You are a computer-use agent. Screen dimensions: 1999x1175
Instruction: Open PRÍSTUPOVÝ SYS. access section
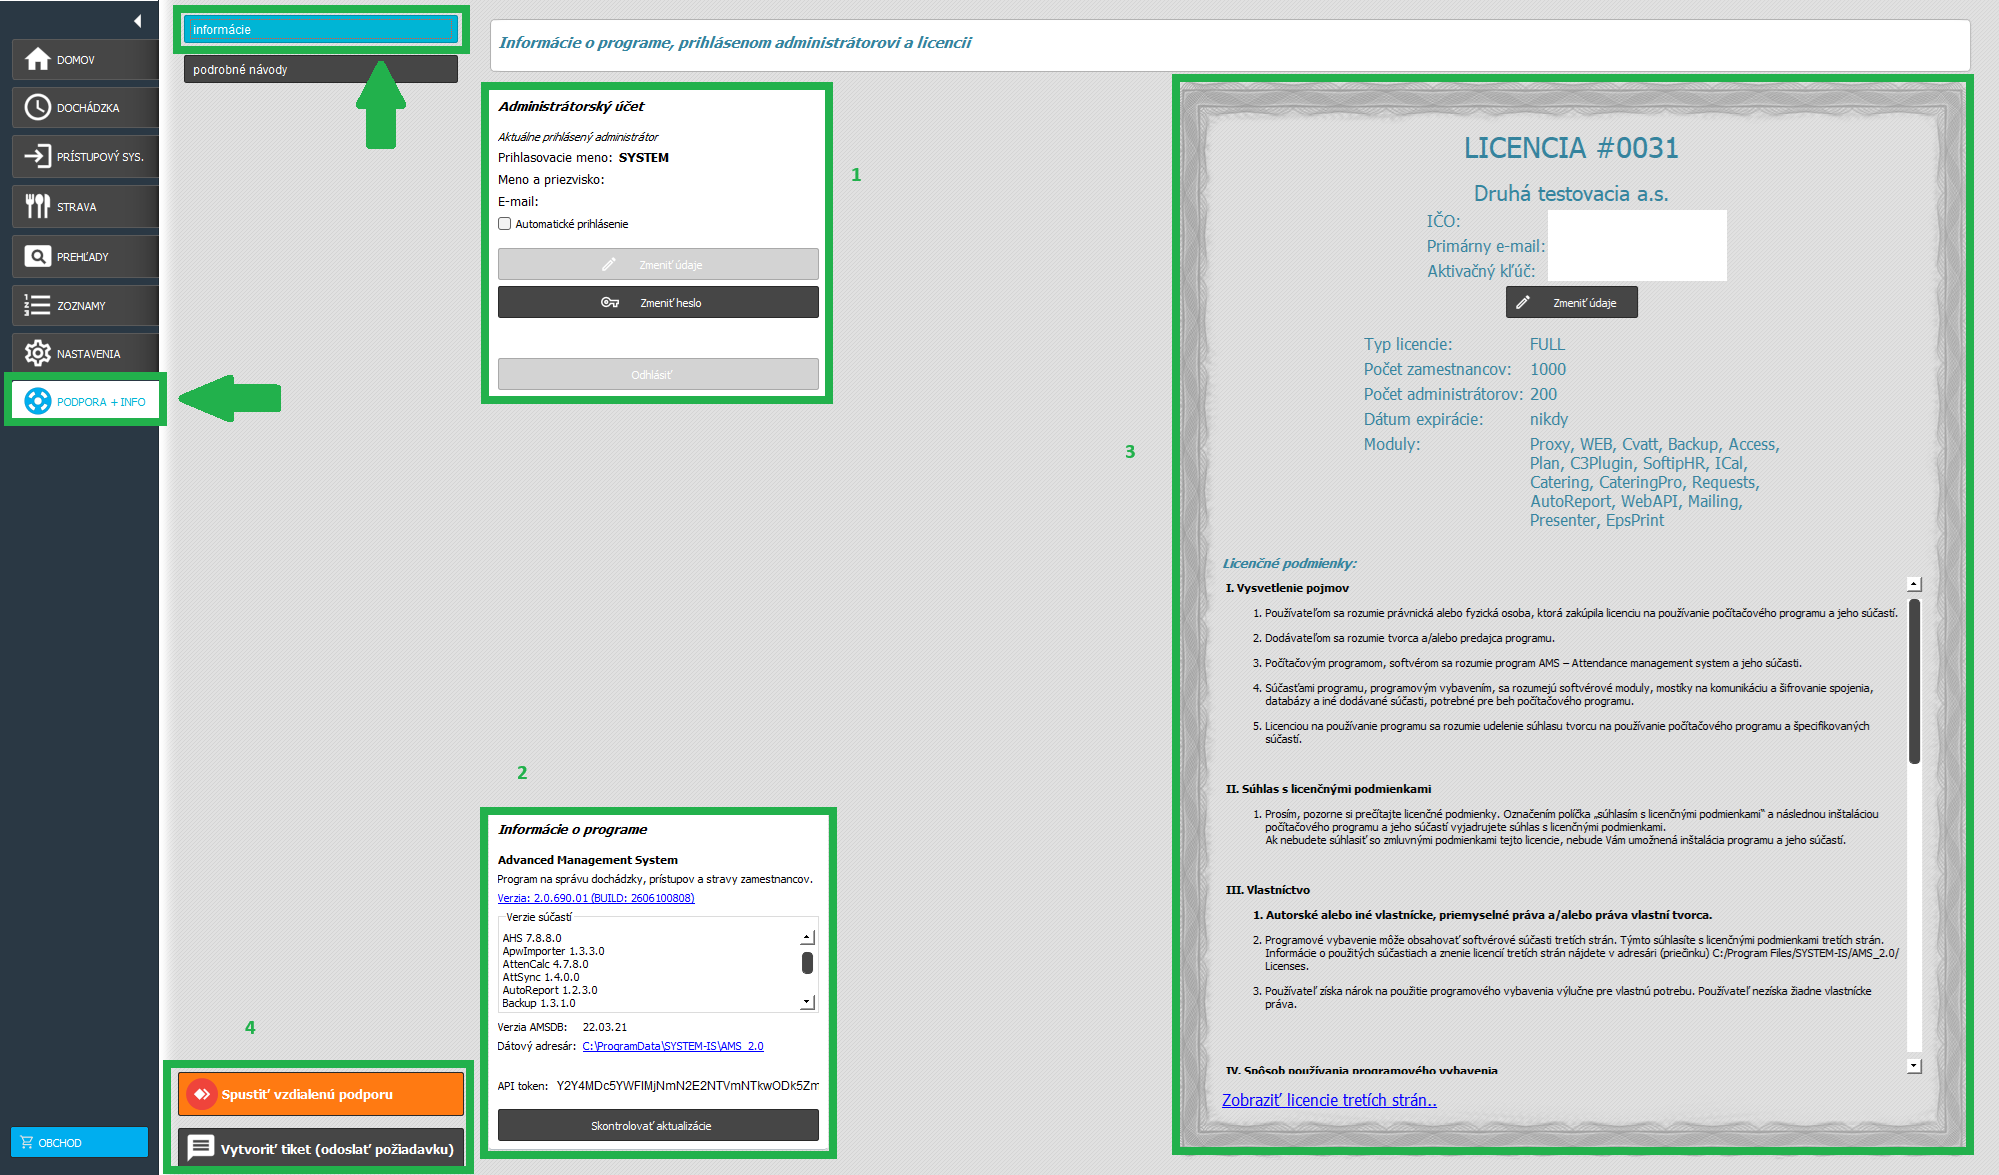85,157
